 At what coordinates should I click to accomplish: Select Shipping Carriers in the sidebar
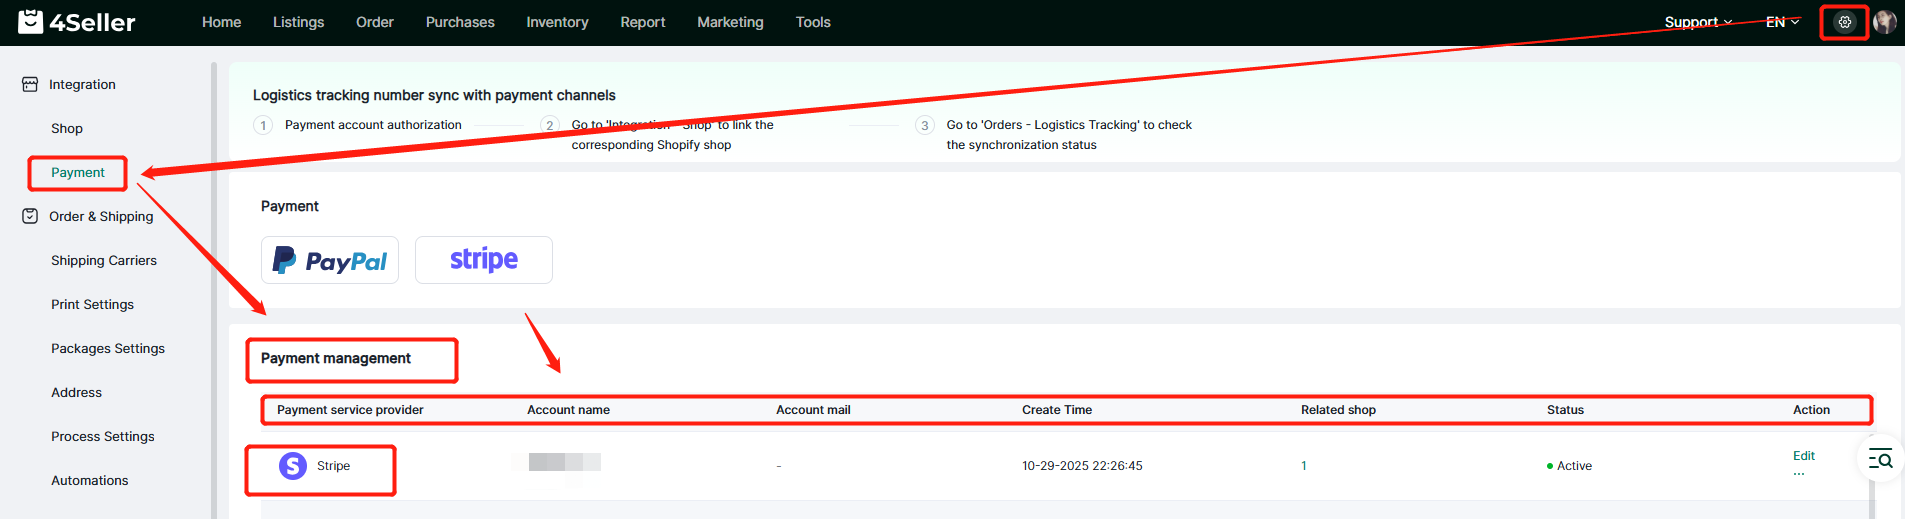tap(104, 260)
